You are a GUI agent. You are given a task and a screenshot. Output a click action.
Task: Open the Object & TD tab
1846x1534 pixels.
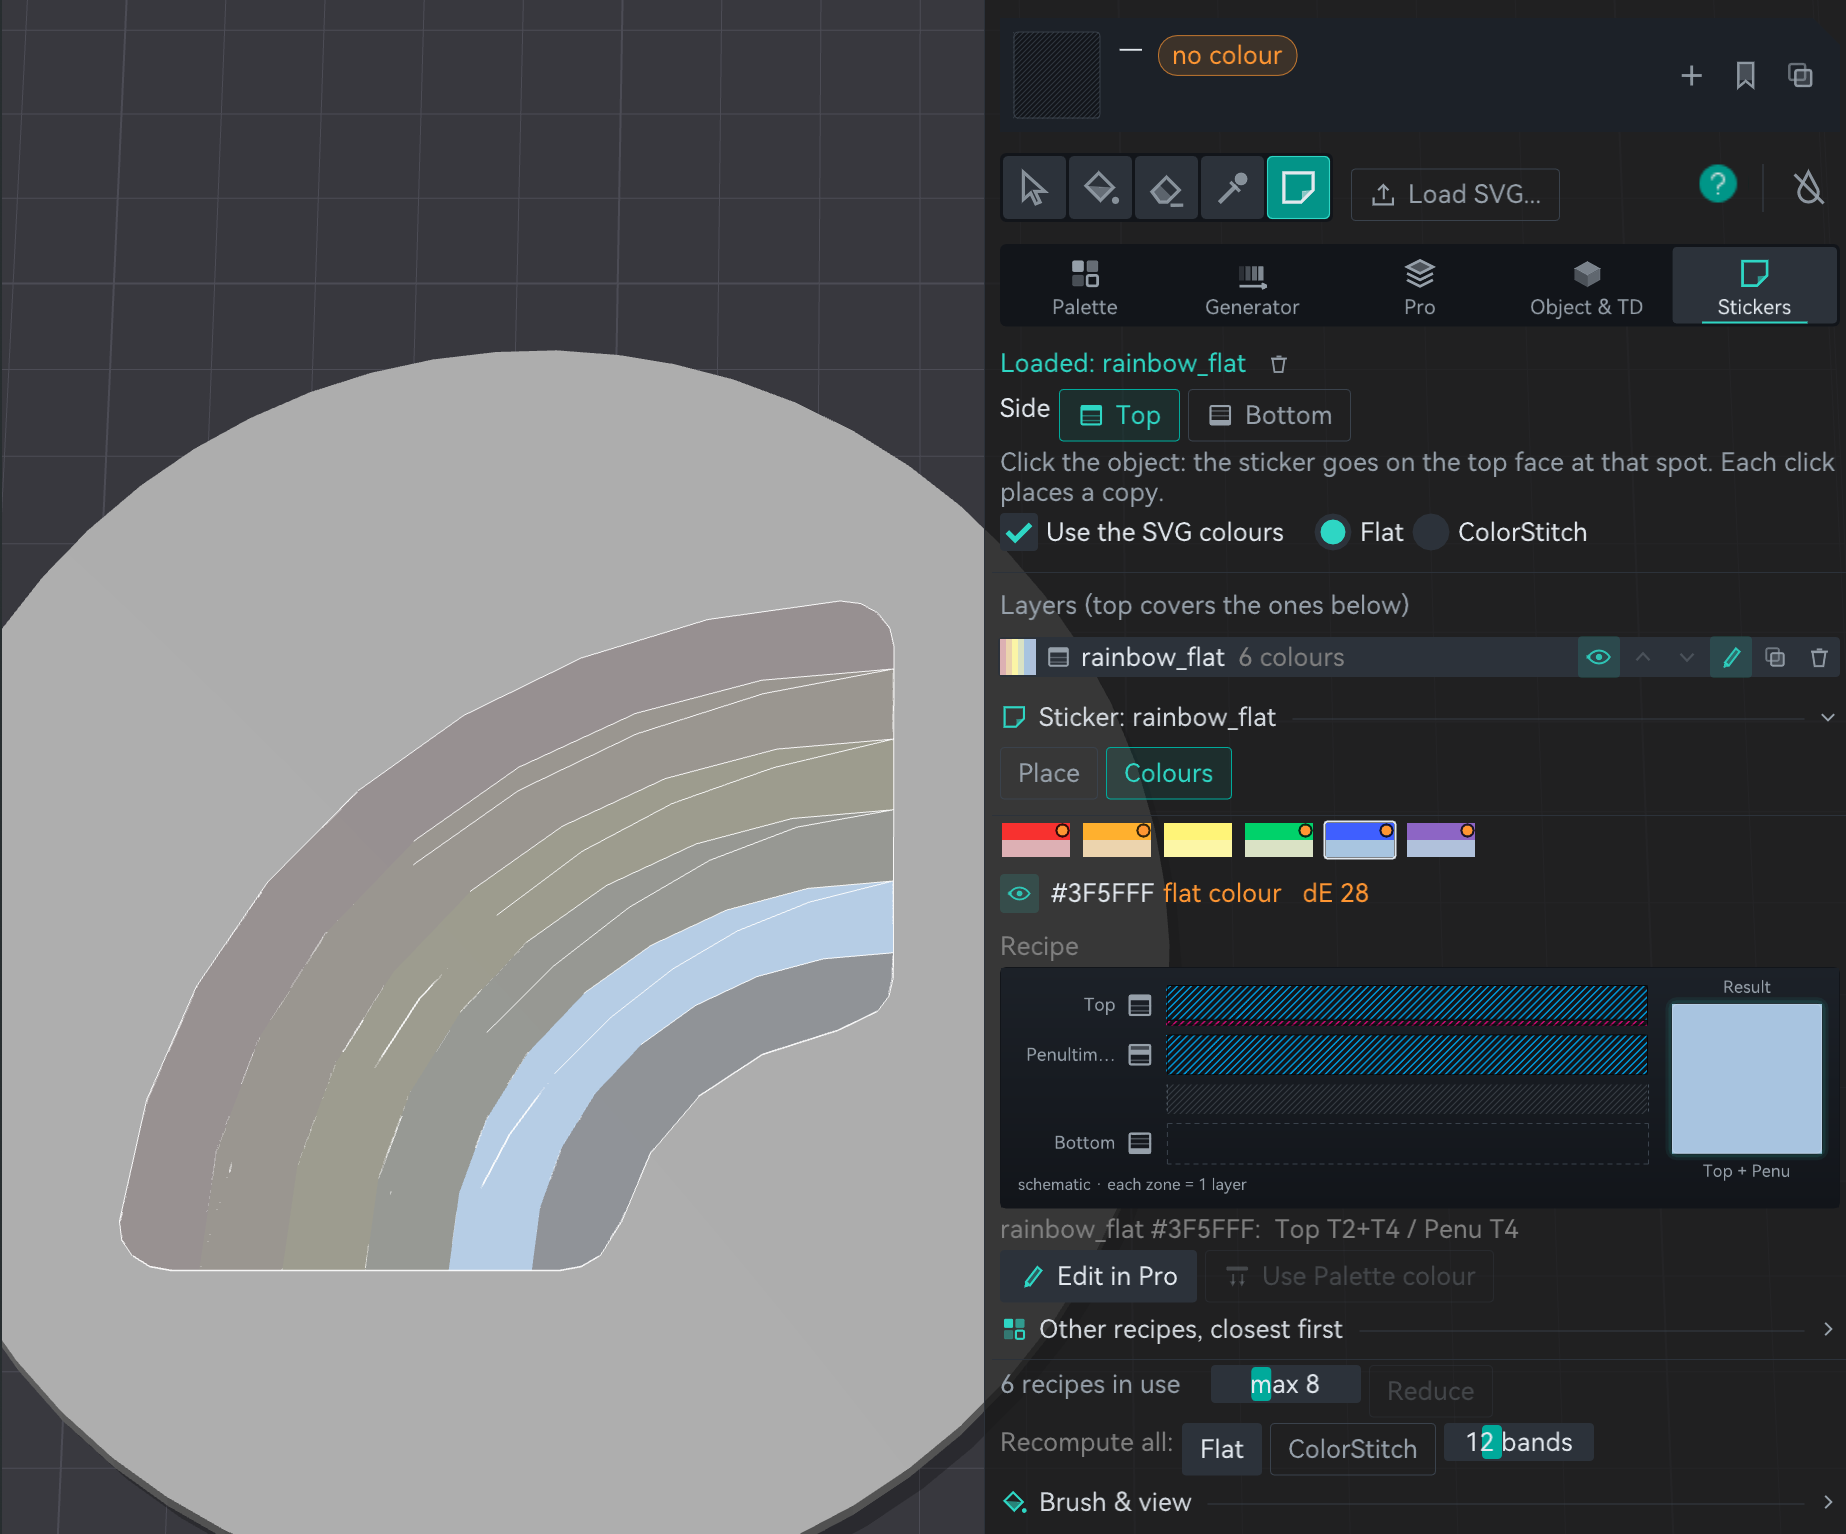(1586, 287)
